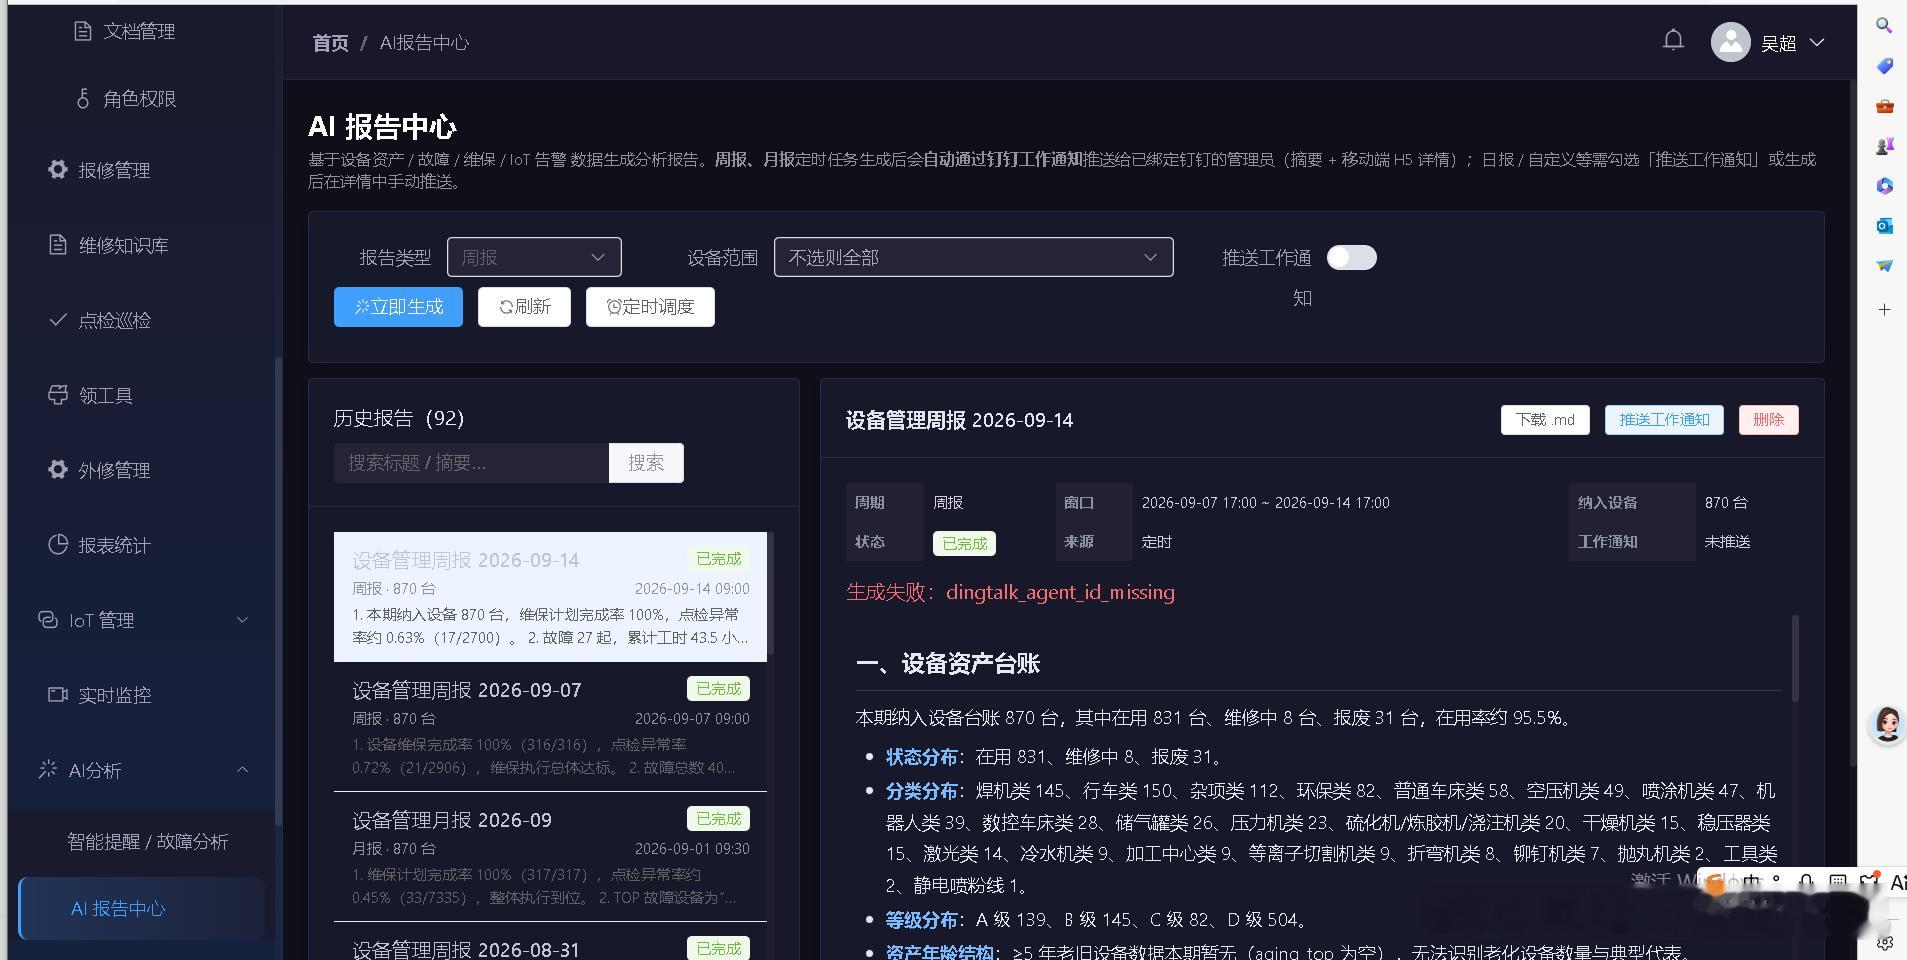This screenshot has width=1907, height=960.
Task: Click the red 删除 button
Action: pyautogui.click(x=1768, y=420)
